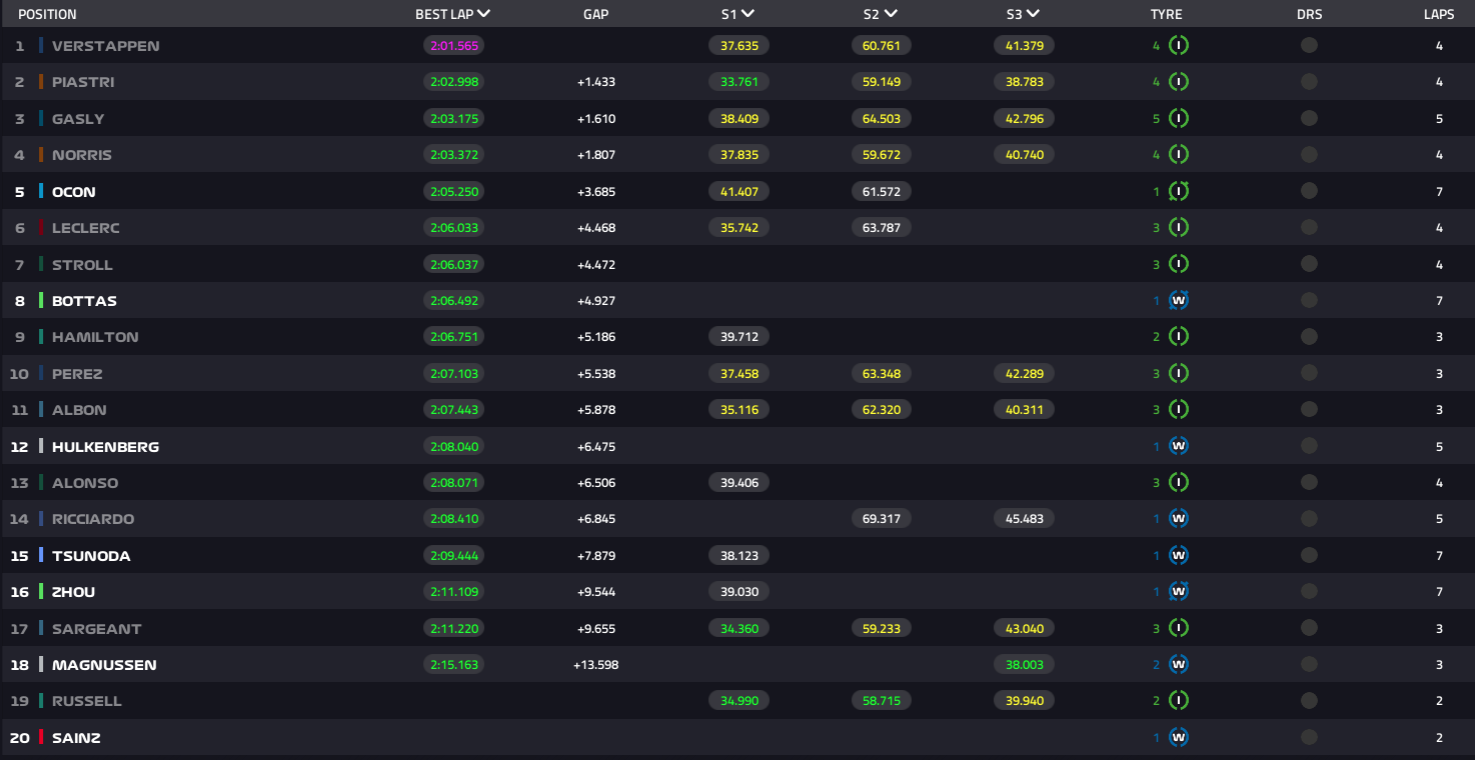Open the S1 sector column dropdown

click(x=748, y=14)
